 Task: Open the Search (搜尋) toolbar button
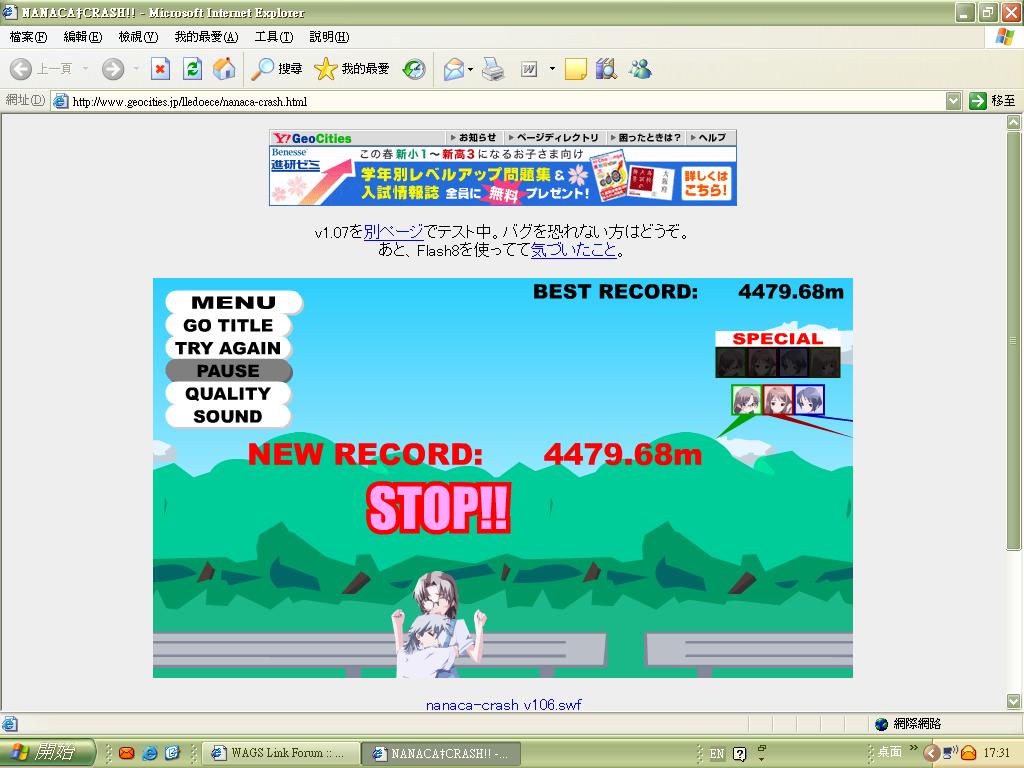point(277,69)
